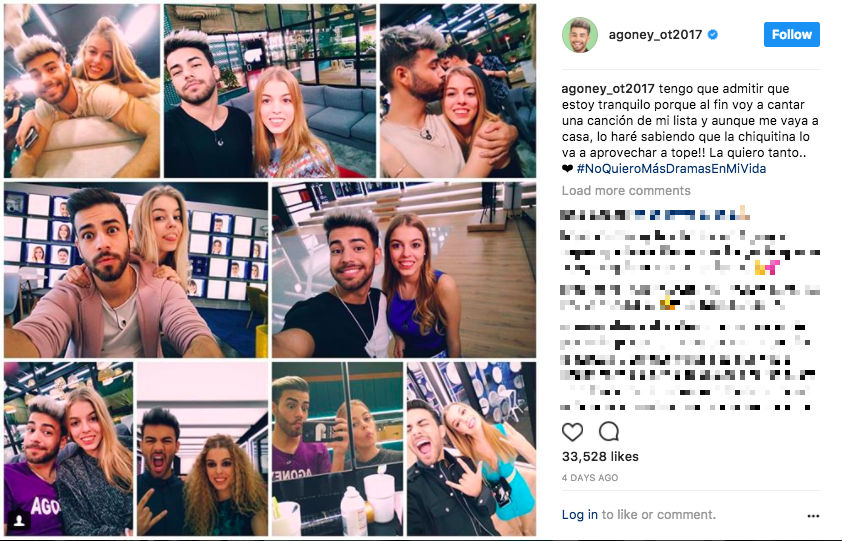Click the blue verified badge
The height and width of the screenshot is (541, 842).
713,35
